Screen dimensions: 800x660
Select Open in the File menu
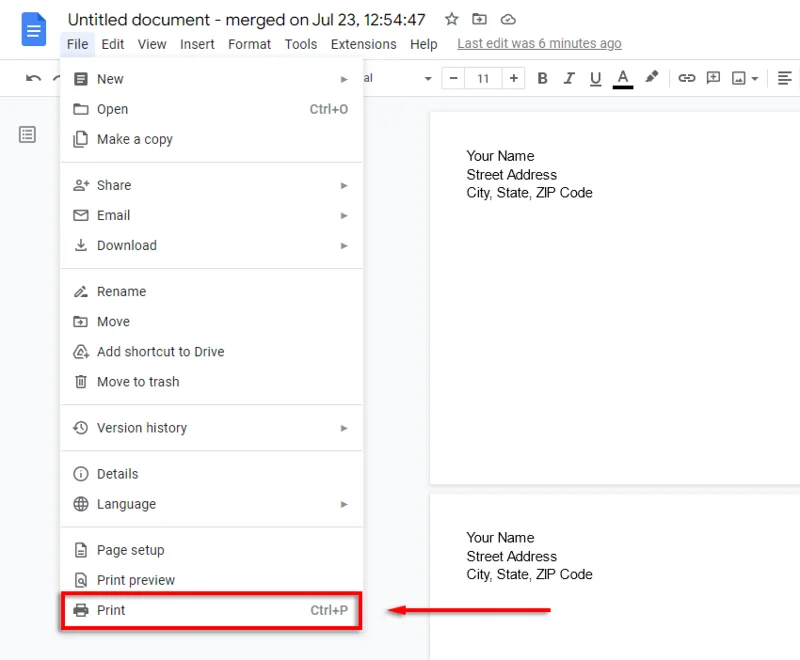(x=211, y=109)
